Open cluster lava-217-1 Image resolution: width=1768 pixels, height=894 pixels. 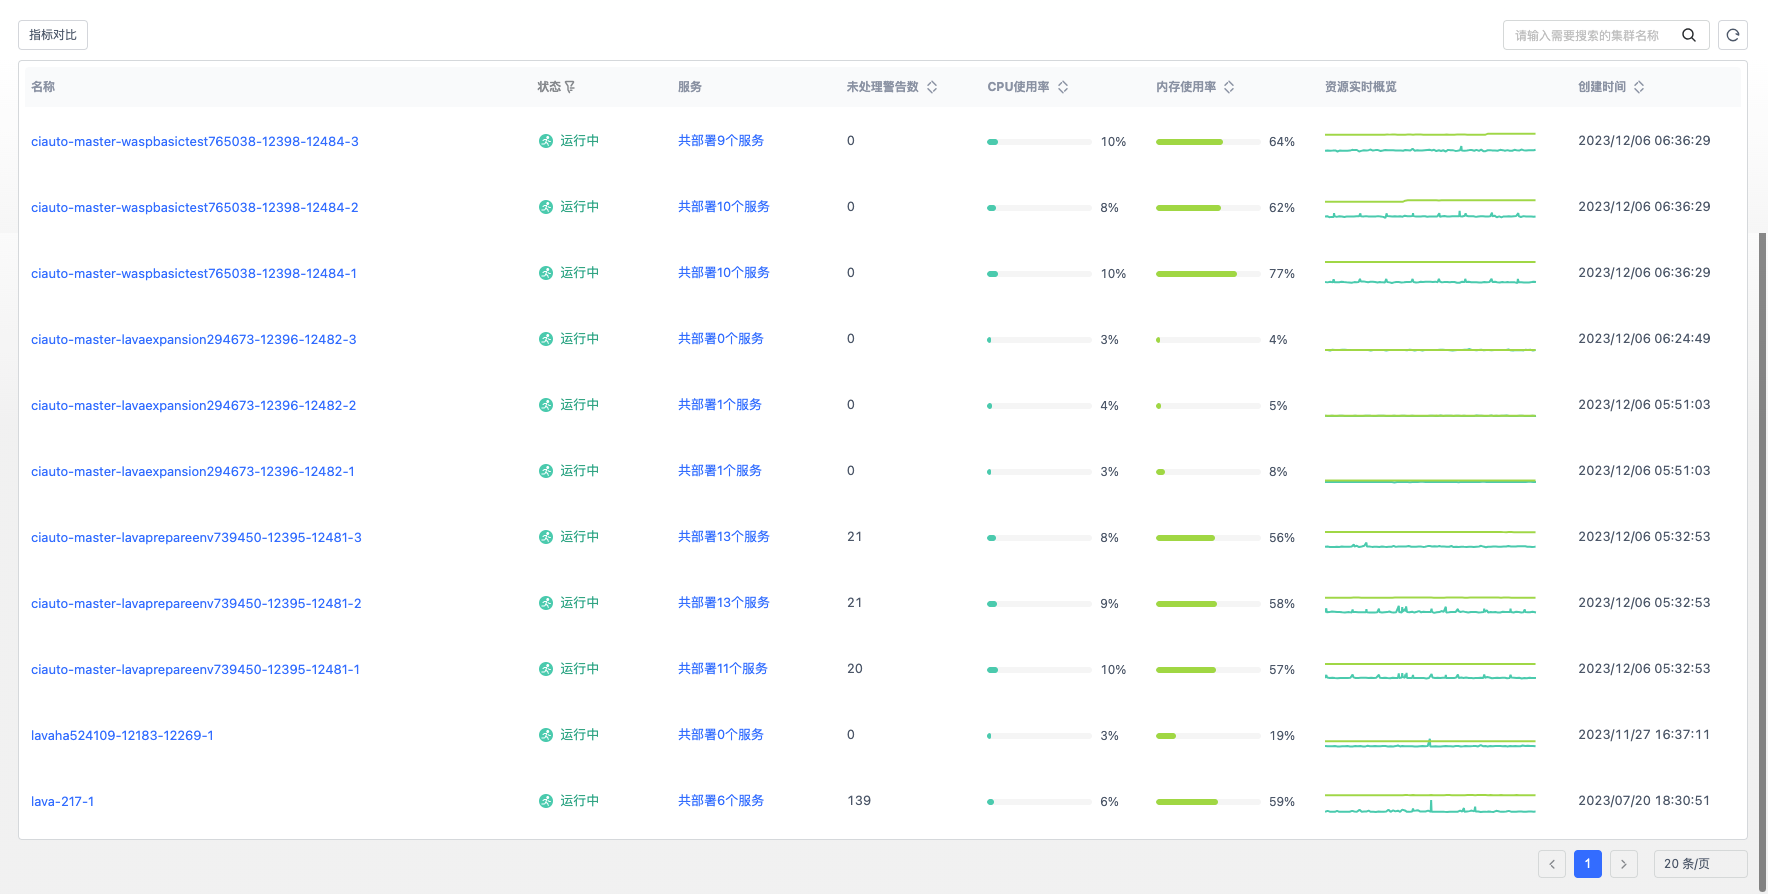(63, 801)
